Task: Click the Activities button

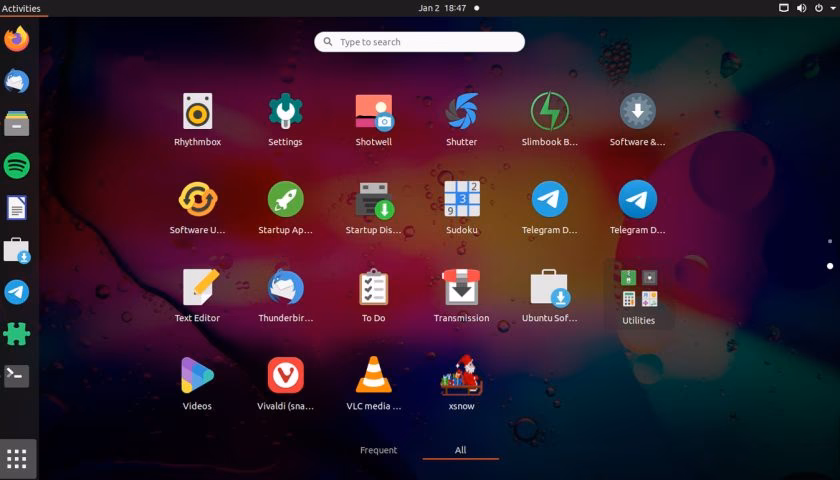Action: (21, 8)
